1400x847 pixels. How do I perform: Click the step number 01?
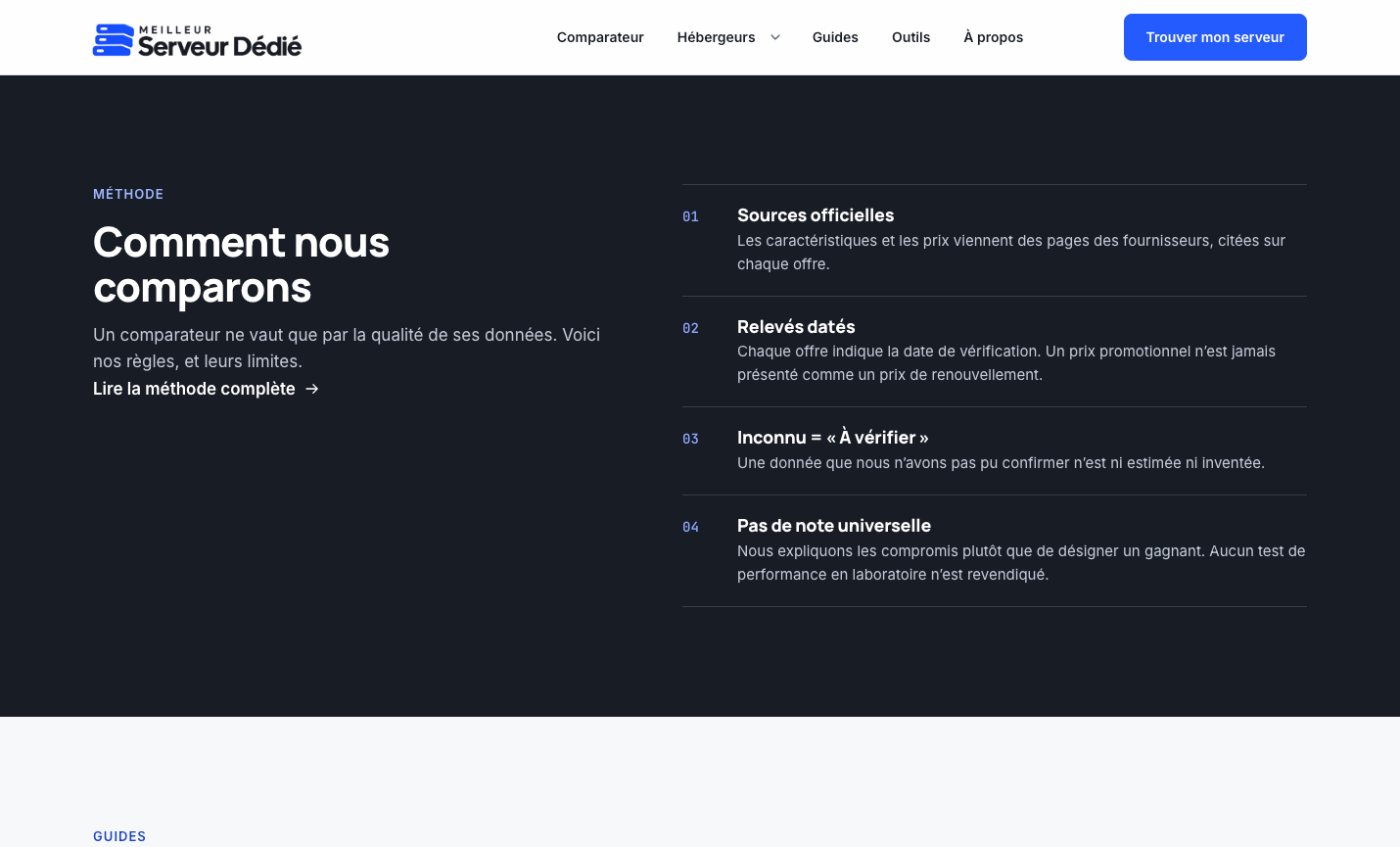click(690, 217)
